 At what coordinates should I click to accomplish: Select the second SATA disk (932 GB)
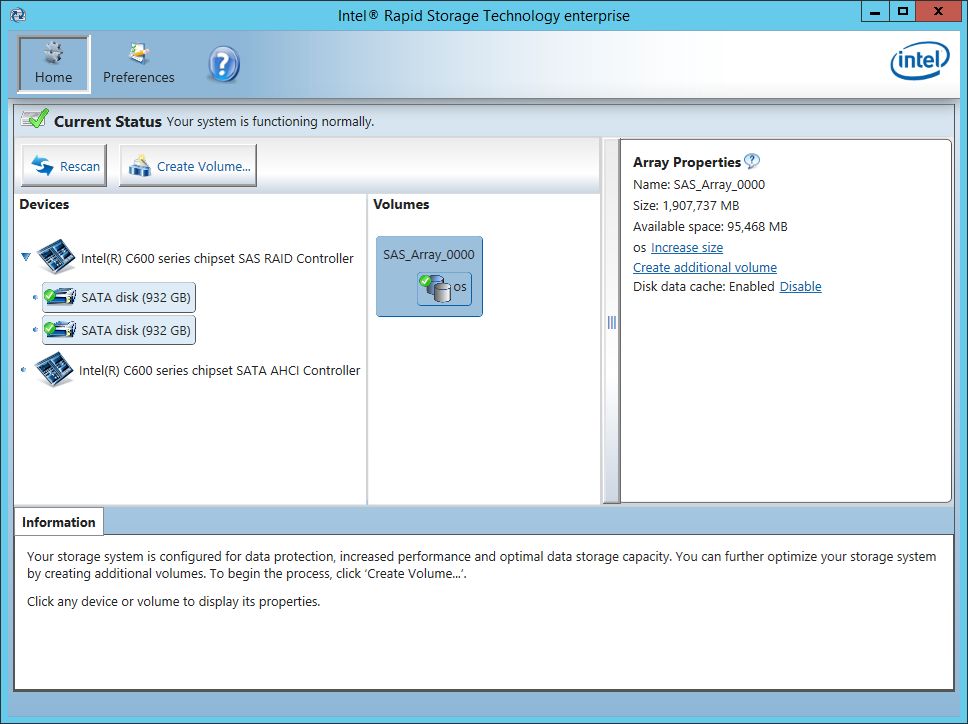119,330
